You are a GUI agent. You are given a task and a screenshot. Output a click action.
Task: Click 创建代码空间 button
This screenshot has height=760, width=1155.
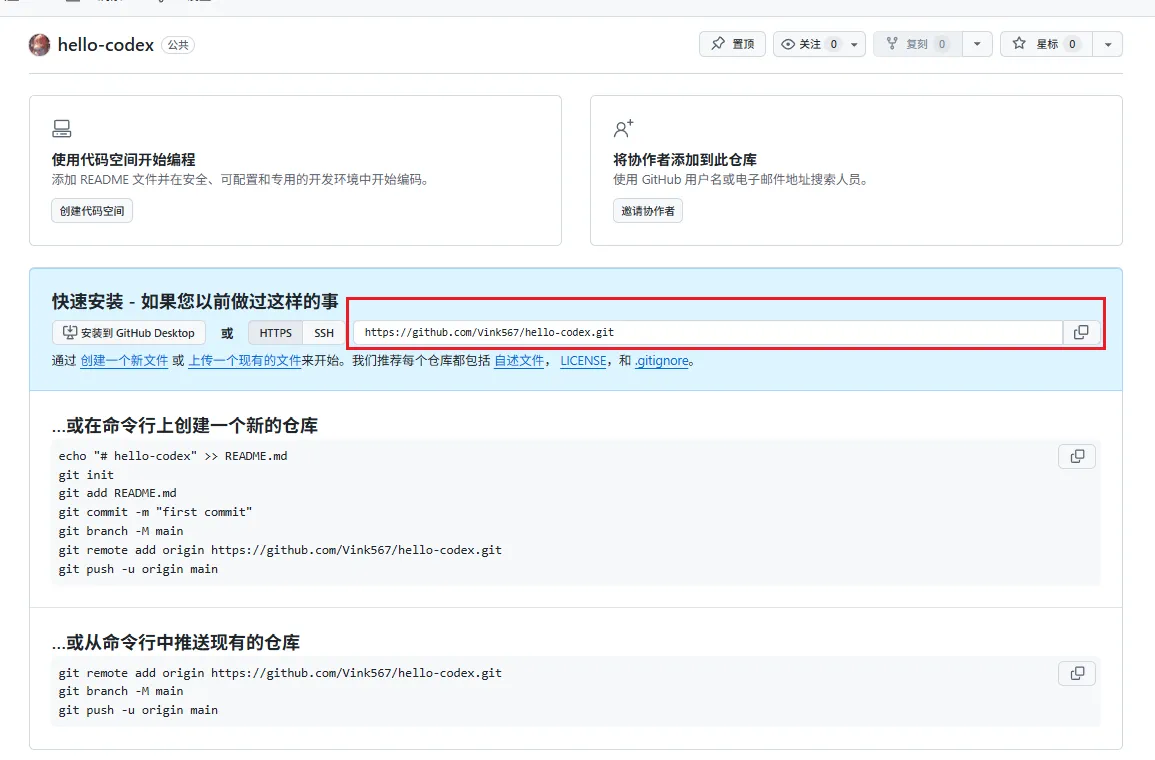92,211
